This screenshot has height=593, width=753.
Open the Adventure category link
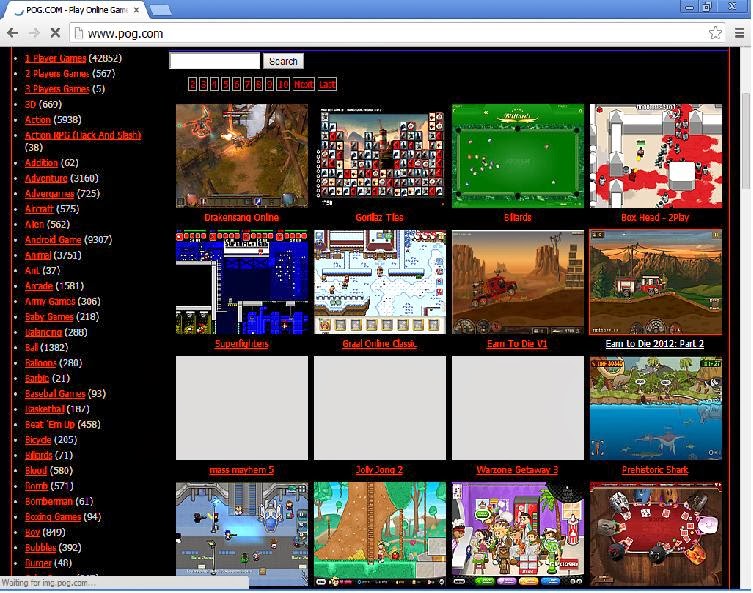(x=46, y=178)
